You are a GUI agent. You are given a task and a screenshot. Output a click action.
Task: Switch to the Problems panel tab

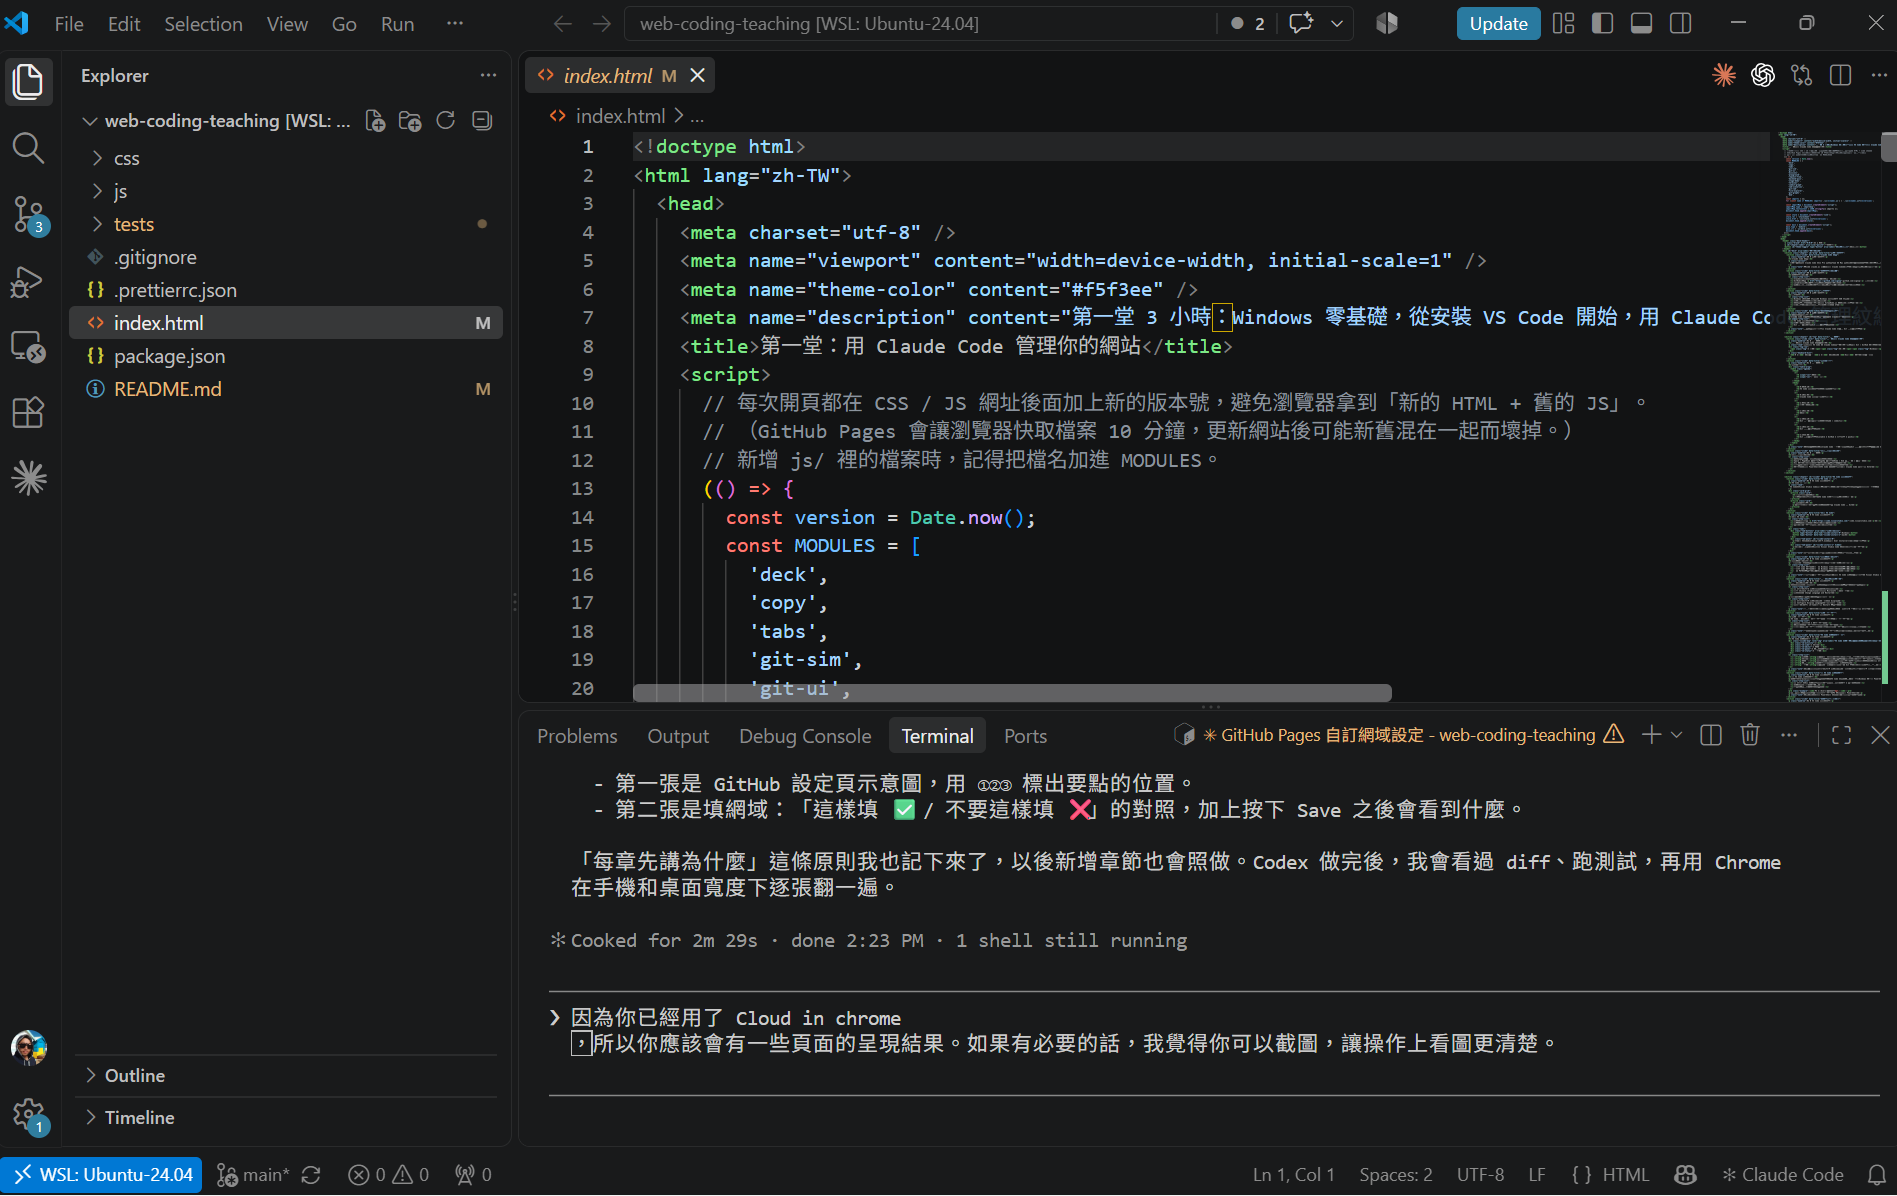tap(577, 736)
